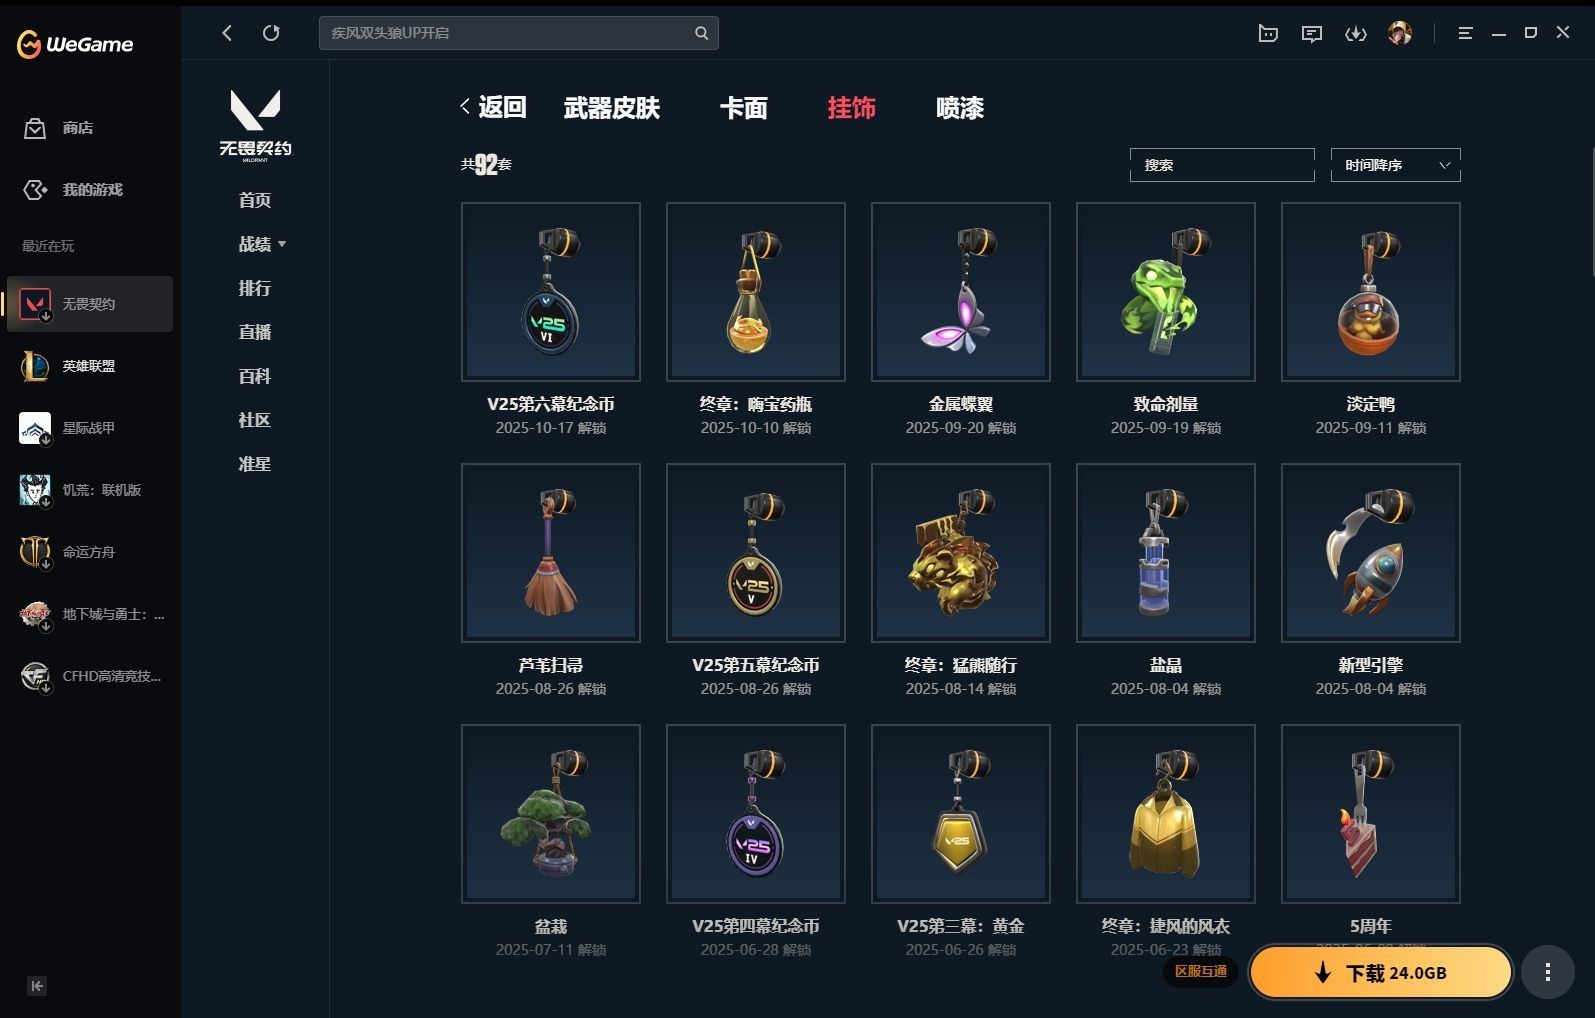Click the refresh page icon
The width and height of the screenshot is (1595, 1018).
(x=271, y=33)
